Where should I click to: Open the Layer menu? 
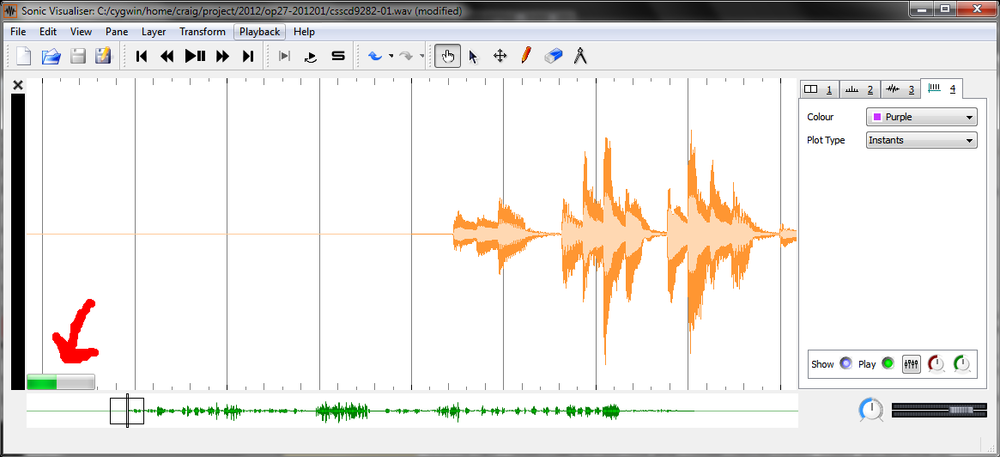pos(153,32)
